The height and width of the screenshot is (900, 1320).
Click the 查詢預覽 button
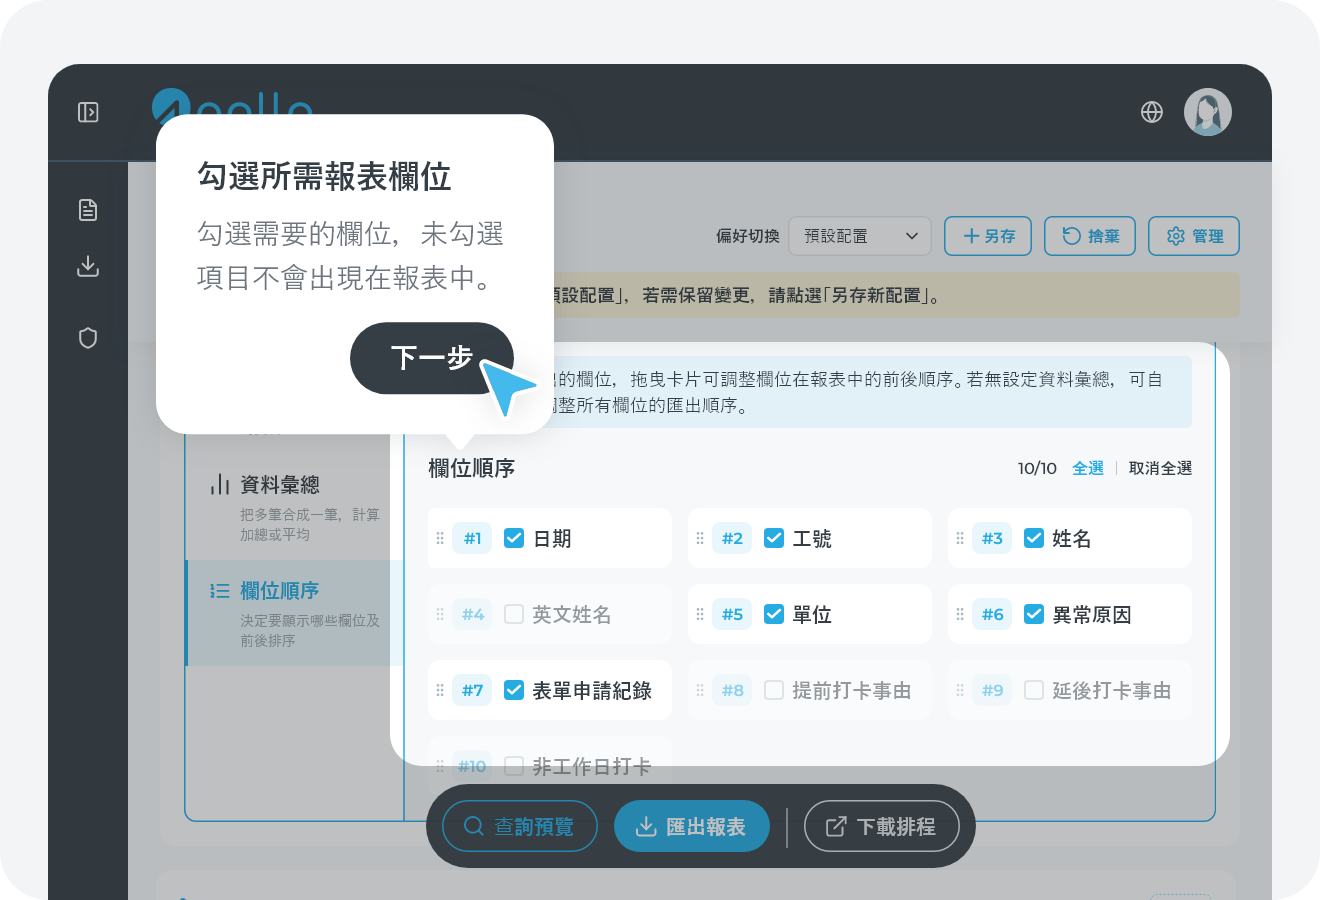coord(520,827)
